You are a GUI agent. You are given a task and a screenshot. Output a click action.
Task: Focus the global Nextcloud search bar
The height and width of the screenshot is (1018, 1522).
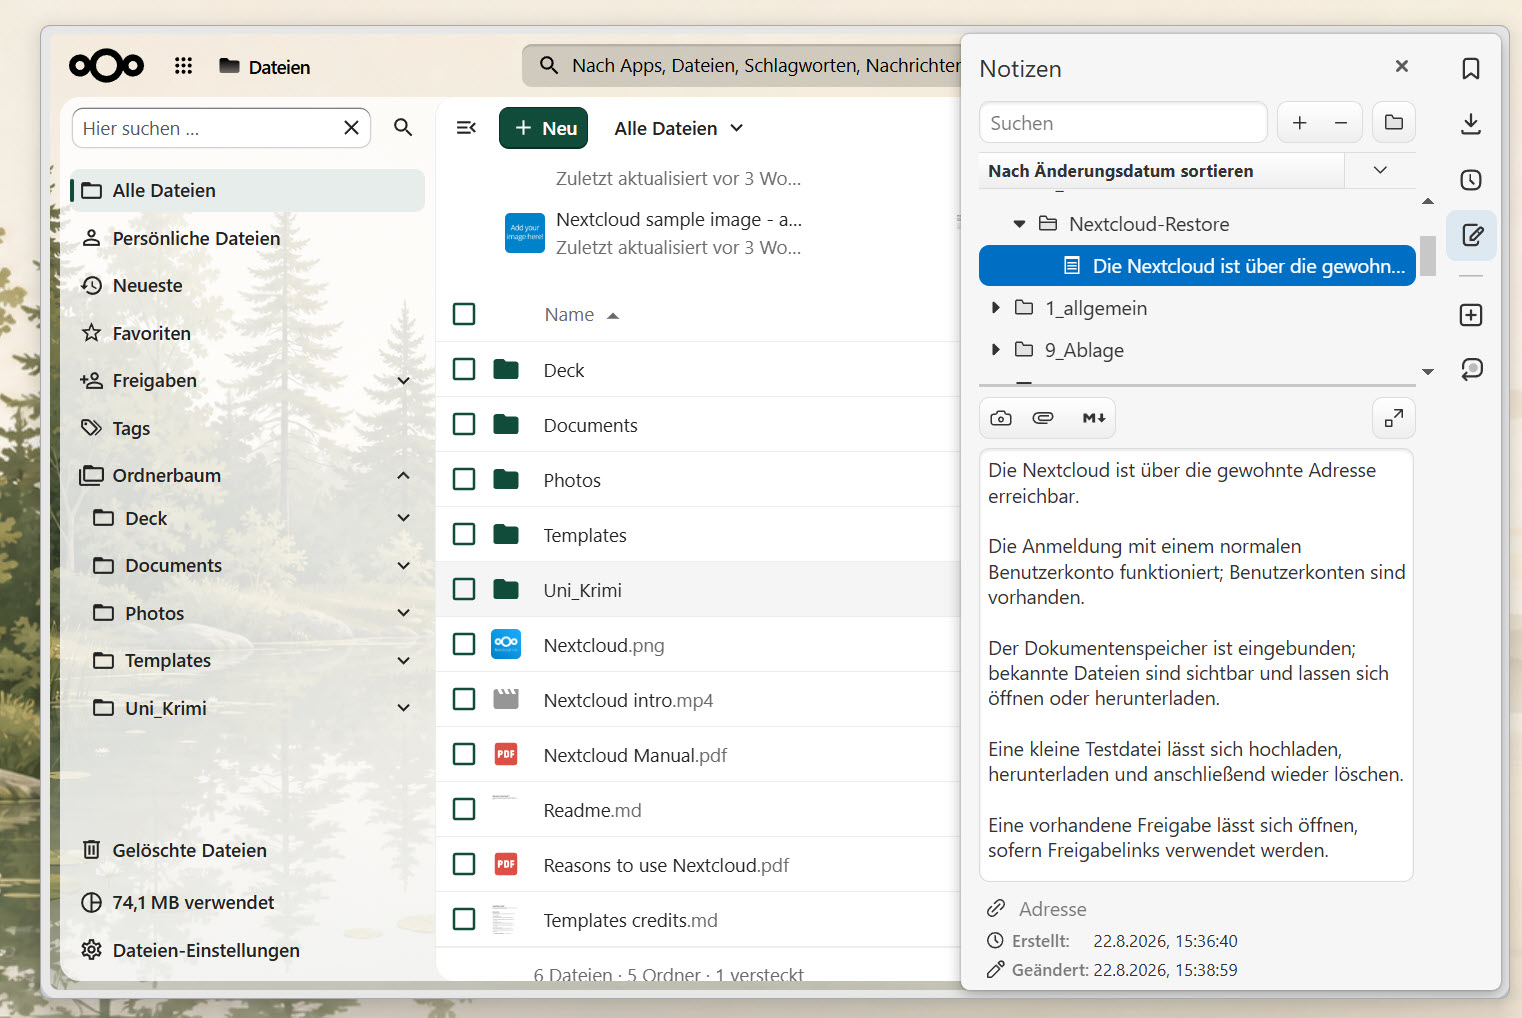(x=742, y=66)
